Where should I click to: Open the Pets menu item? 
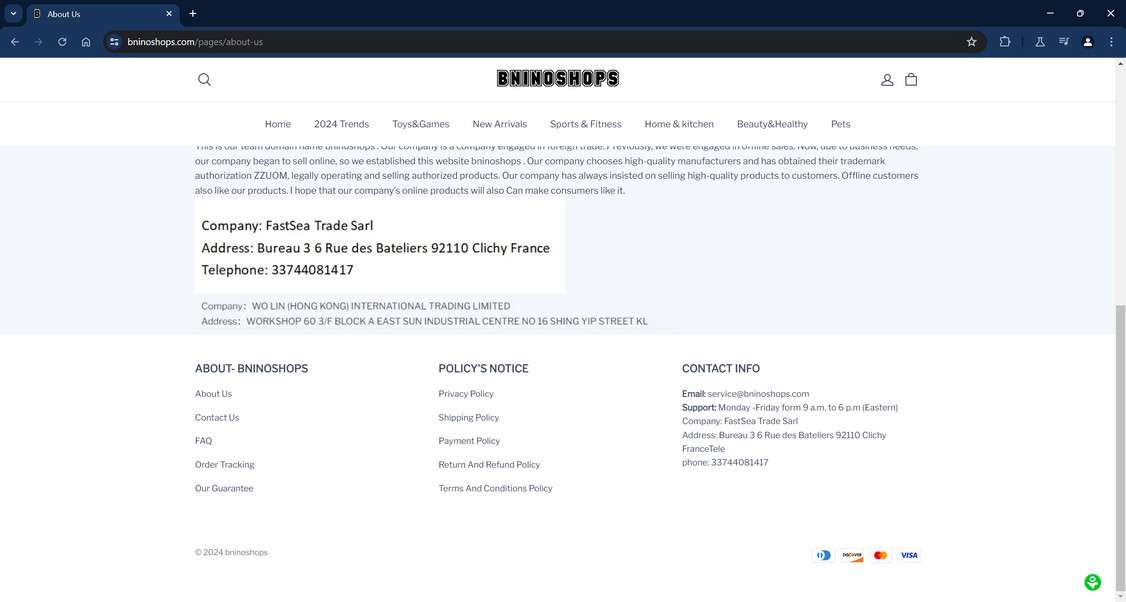click(841, 124)
